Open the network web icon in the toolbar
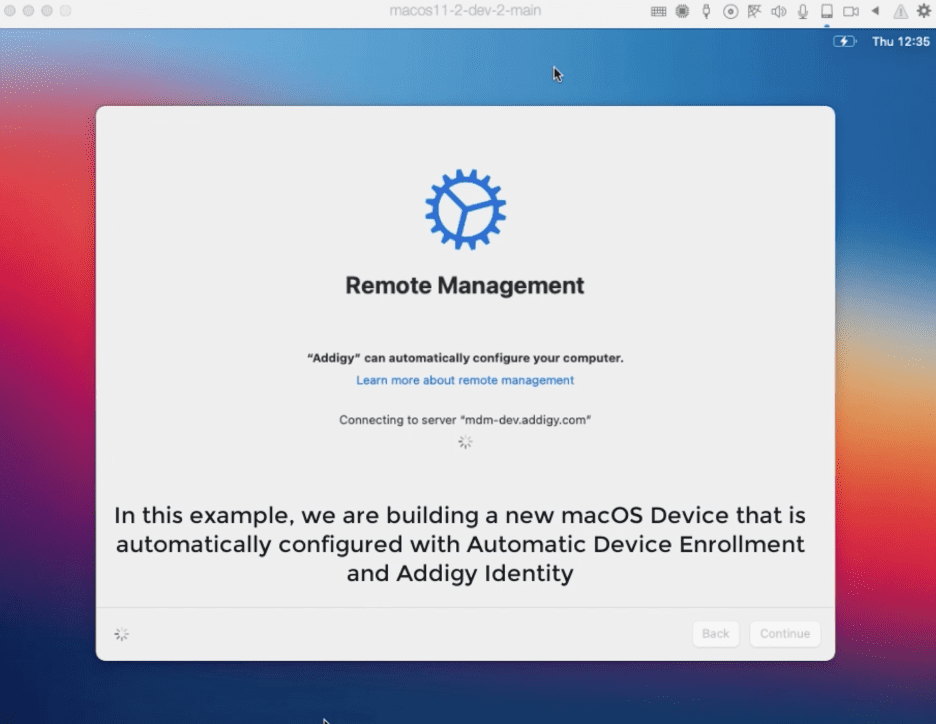The height and width of the screenshot is (724, 936). coord(755,11)
